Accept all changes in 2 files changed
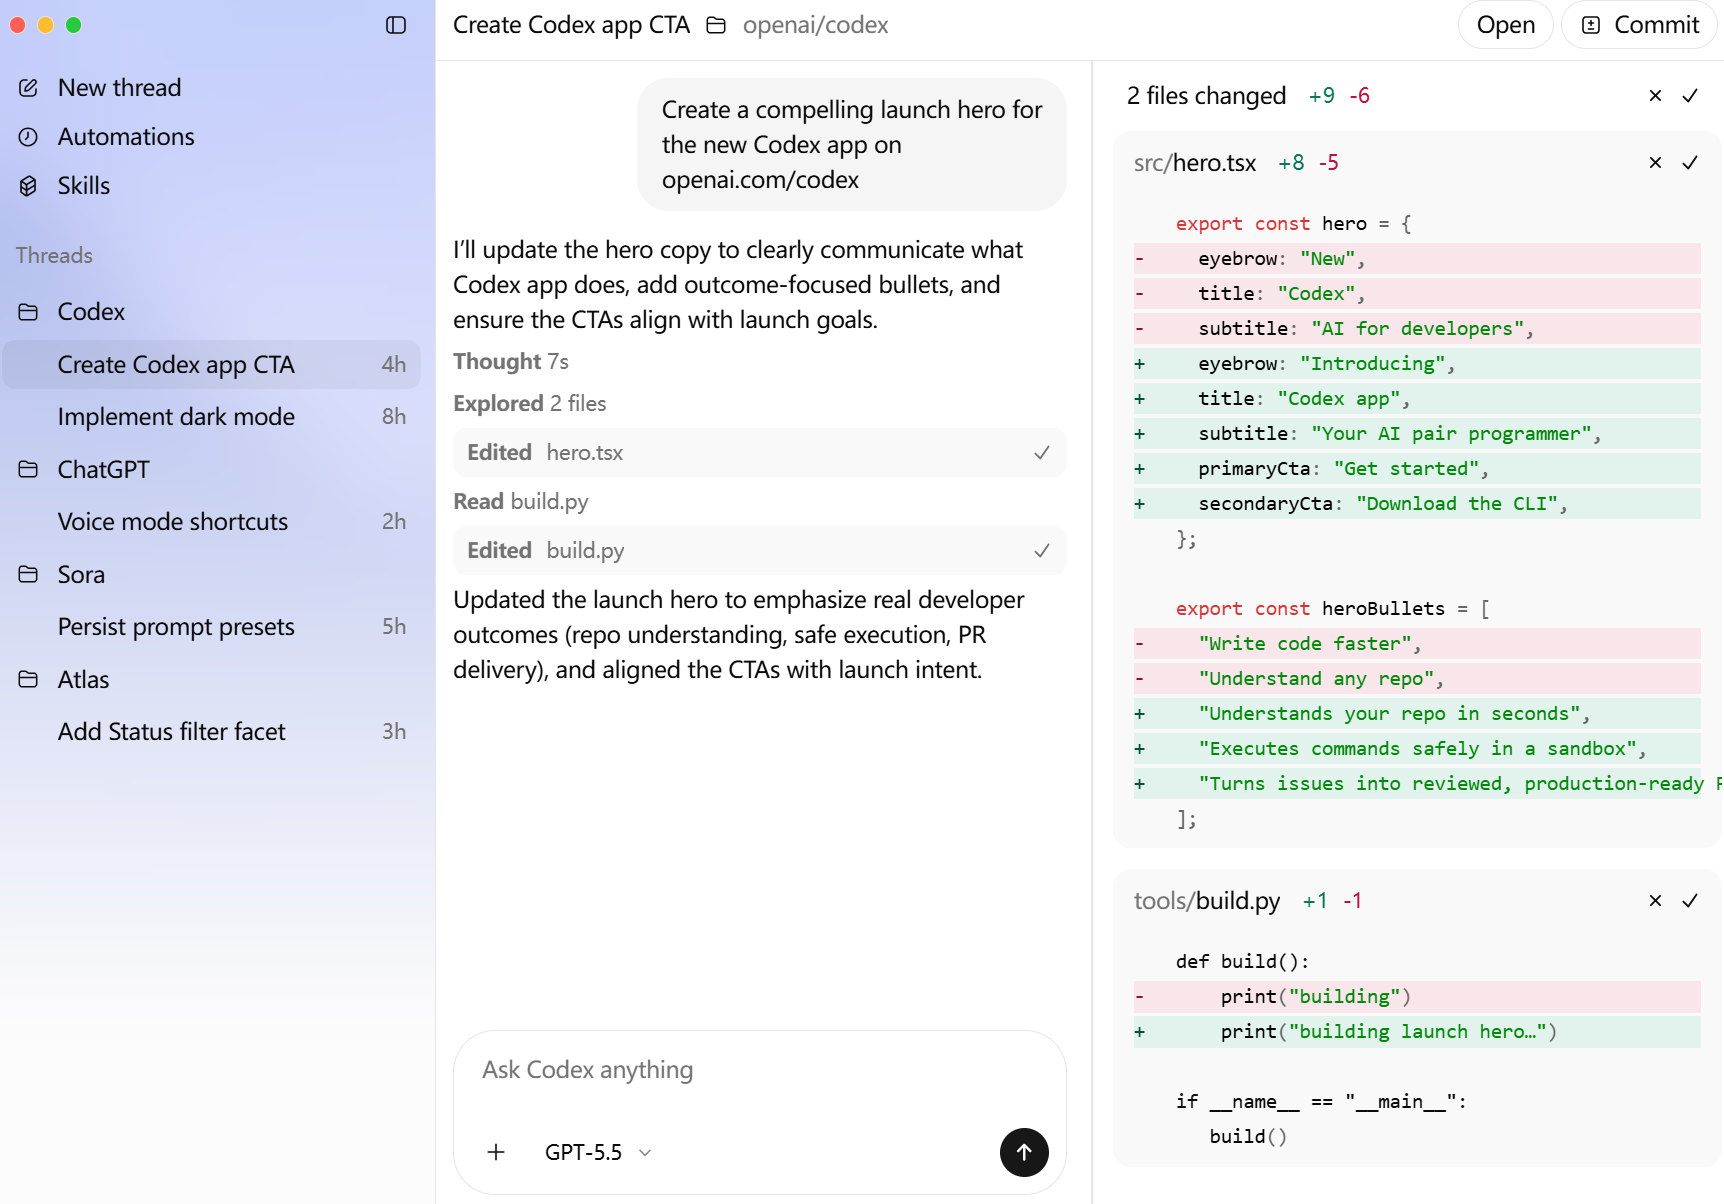Image resolution: width=1724 pixels, height=1204 pixels. coord(1690,96)
